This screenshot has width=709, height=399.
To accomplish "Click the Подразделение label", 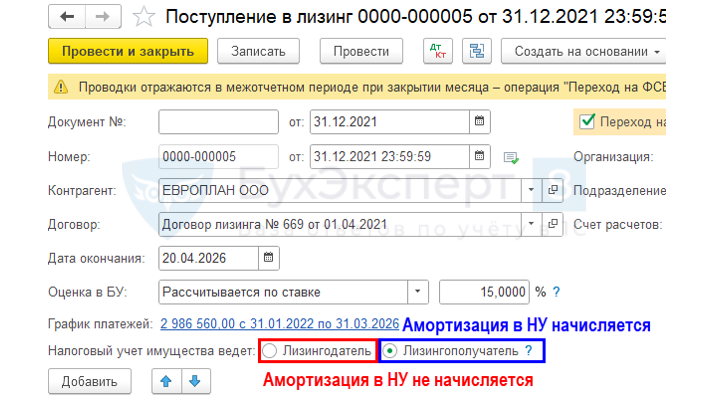I will tap(619, 190).
